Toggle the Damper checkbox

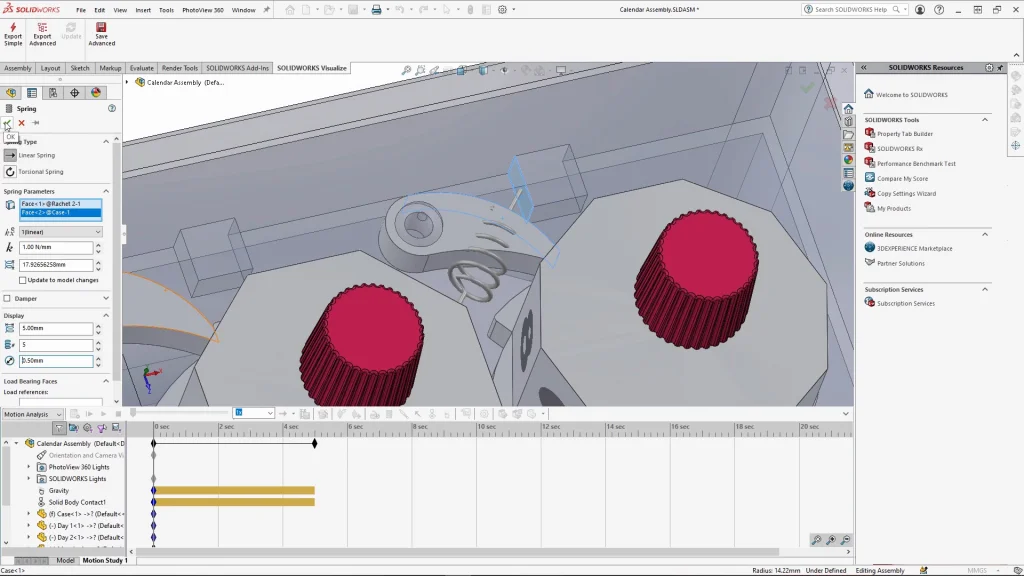8,298
